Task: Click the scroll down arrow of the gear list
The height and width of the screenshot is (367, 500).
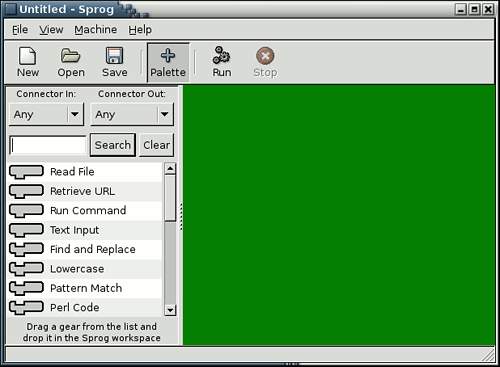Action: tap(170, 310)
